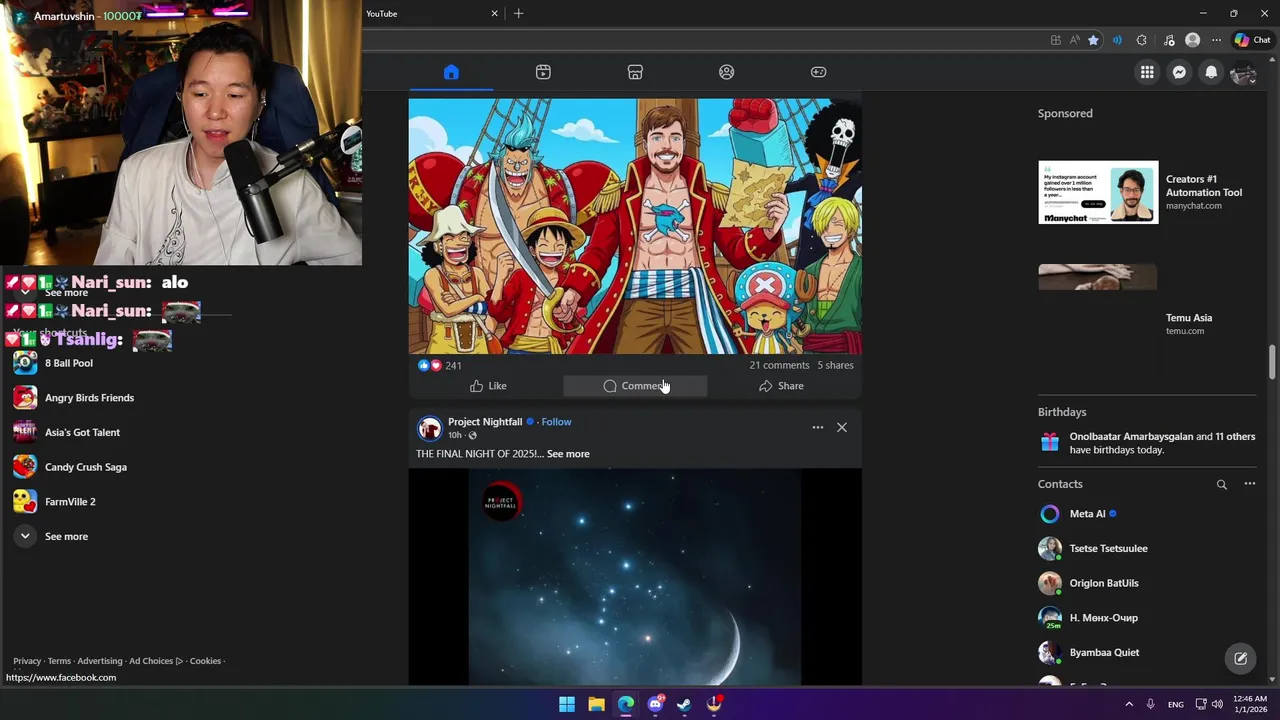The height and width of the screenshot is (720, 1280).
Task: View today's birthdays notice
Action: pyautogui.click(x=1147, y=443)
